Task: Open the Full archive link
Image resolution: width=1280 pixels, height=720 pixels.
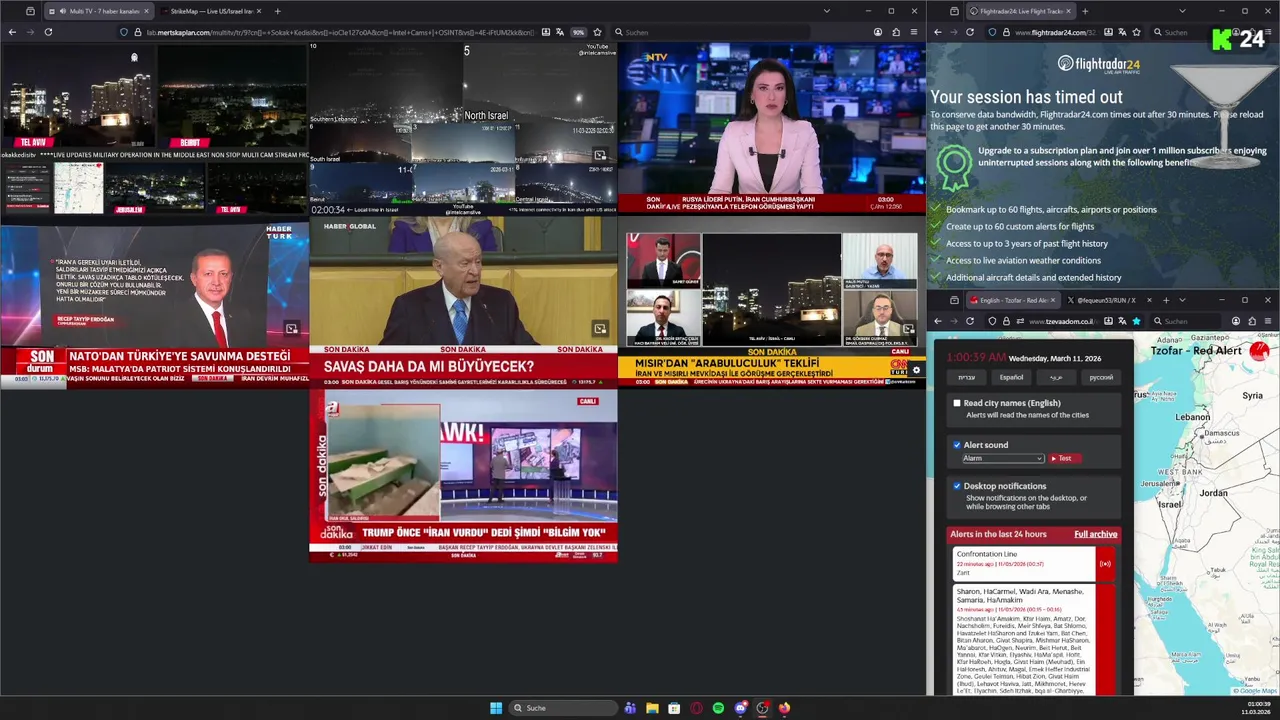Action: click(x=1095, y=534)
